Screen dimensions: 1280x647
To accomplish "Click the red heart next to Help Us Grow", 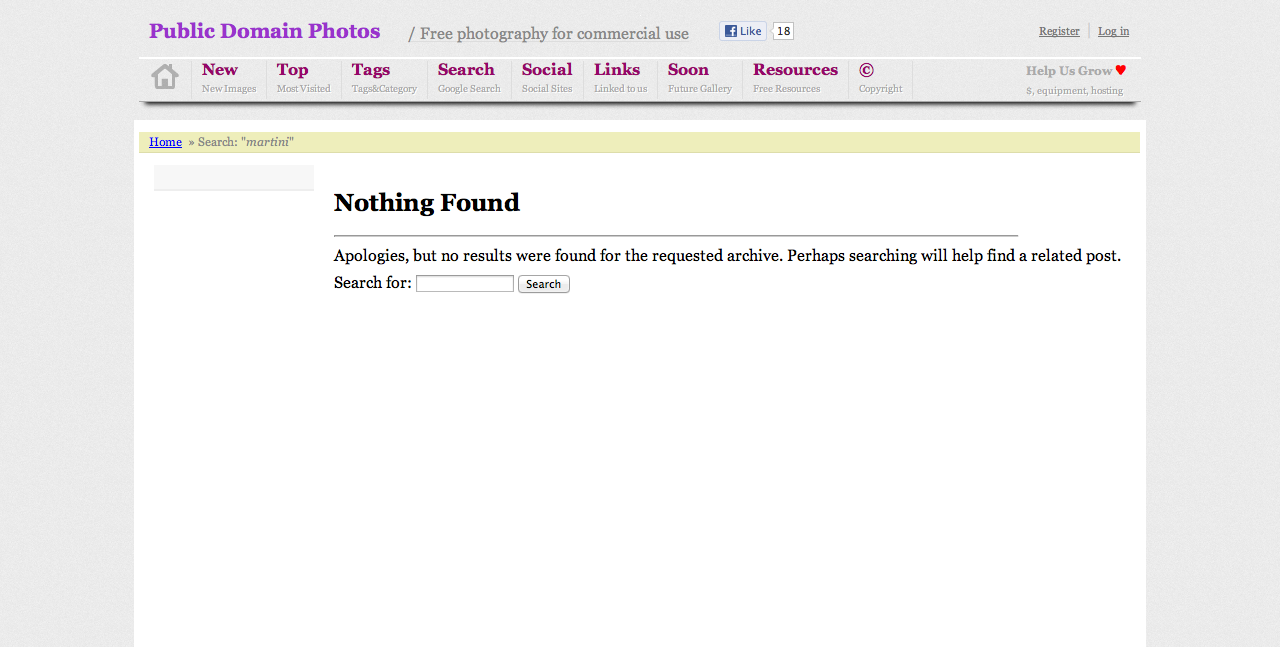I will coord(1121,70).
